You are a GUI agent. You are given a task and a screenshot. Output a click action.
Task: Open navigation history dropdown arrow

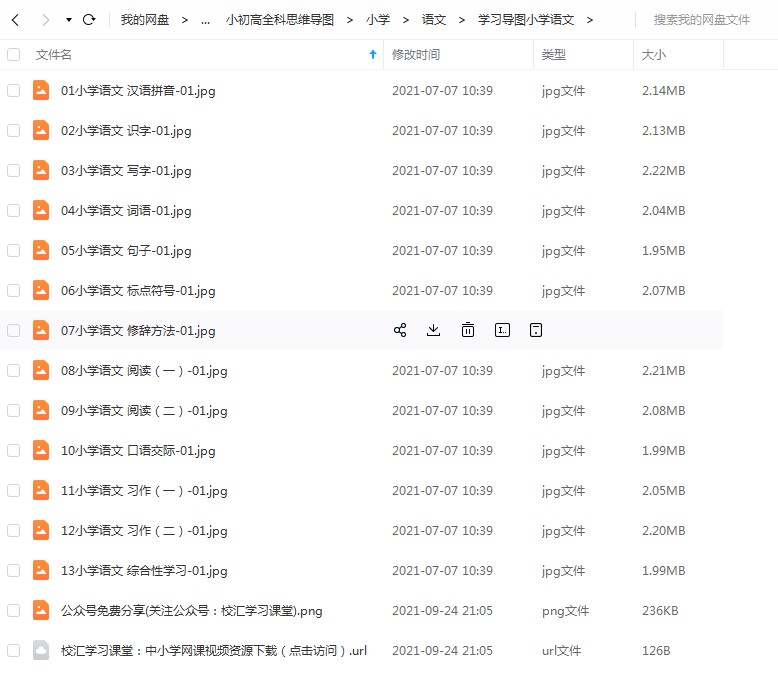[69, 20]
